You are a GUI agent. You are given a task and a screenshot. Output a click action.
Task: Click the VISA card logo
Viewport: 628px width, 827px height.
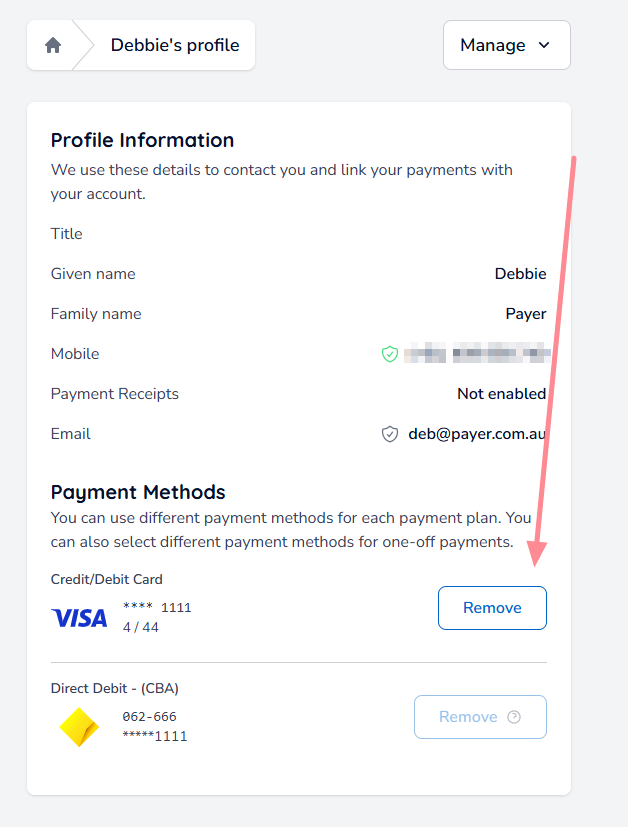79,618
